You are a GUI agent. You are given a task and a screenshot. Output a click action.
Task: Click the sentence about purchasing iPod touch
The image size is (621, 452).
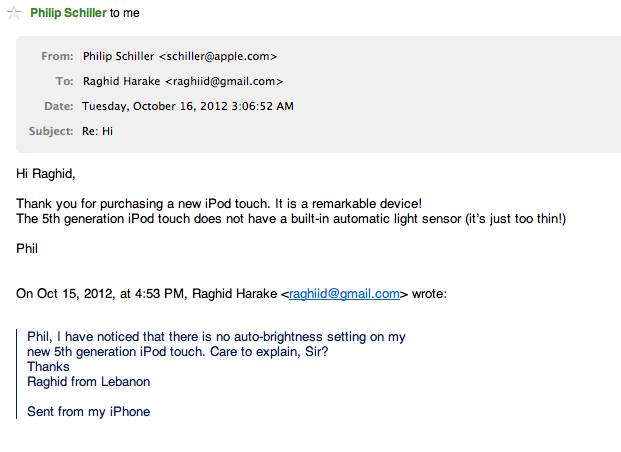[219, 204]
